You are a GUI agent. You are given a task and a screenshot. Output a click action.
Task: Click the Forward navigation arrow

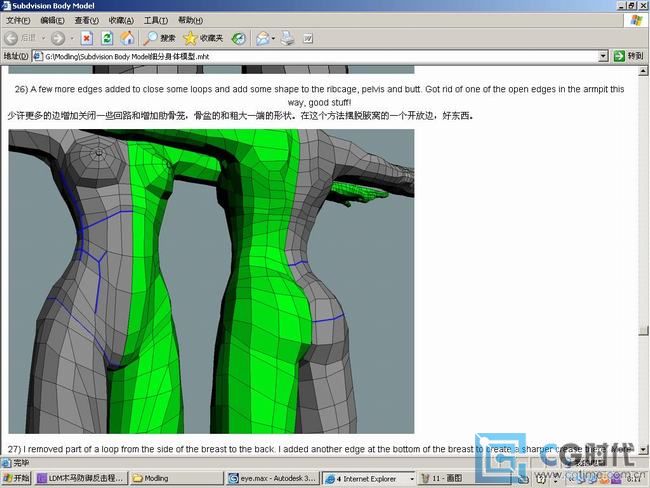pos(58,39)
